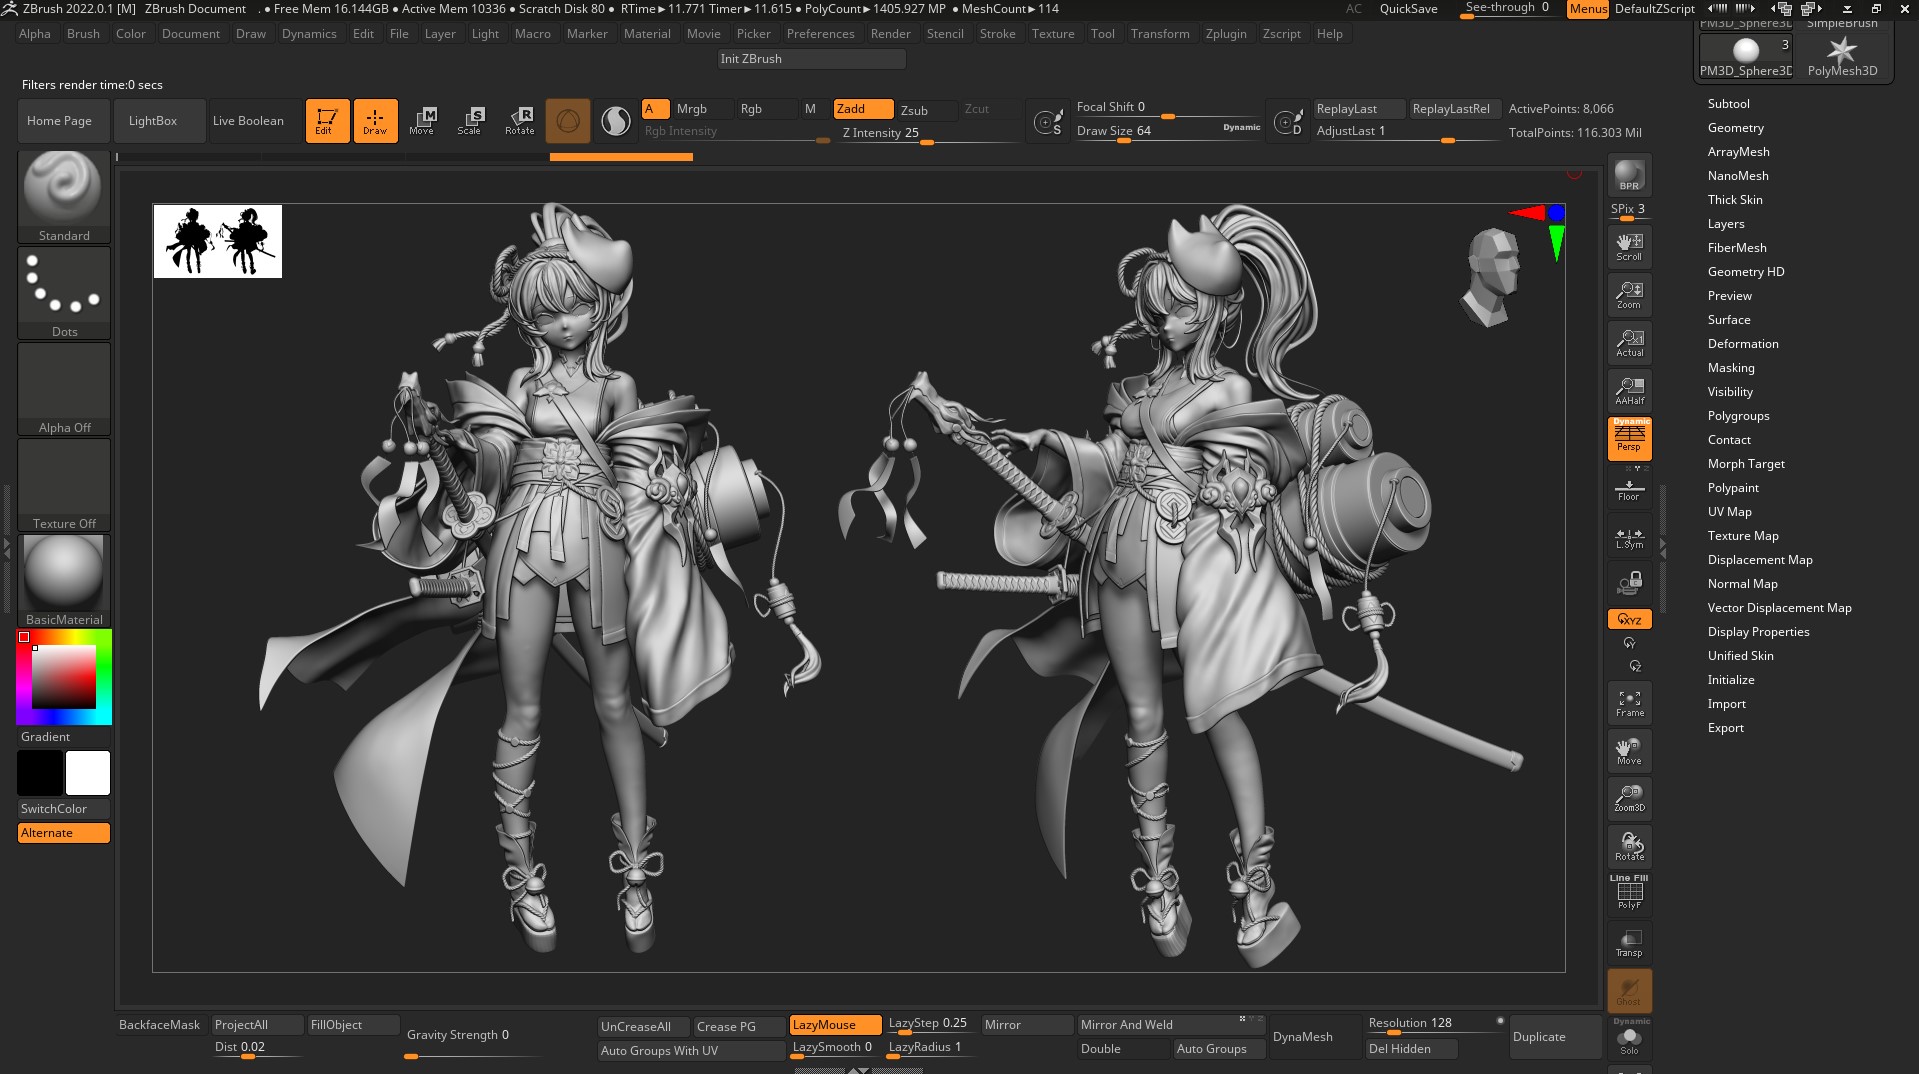
Task: Toggle Ghost transparency
Action: pos(1629,991)
